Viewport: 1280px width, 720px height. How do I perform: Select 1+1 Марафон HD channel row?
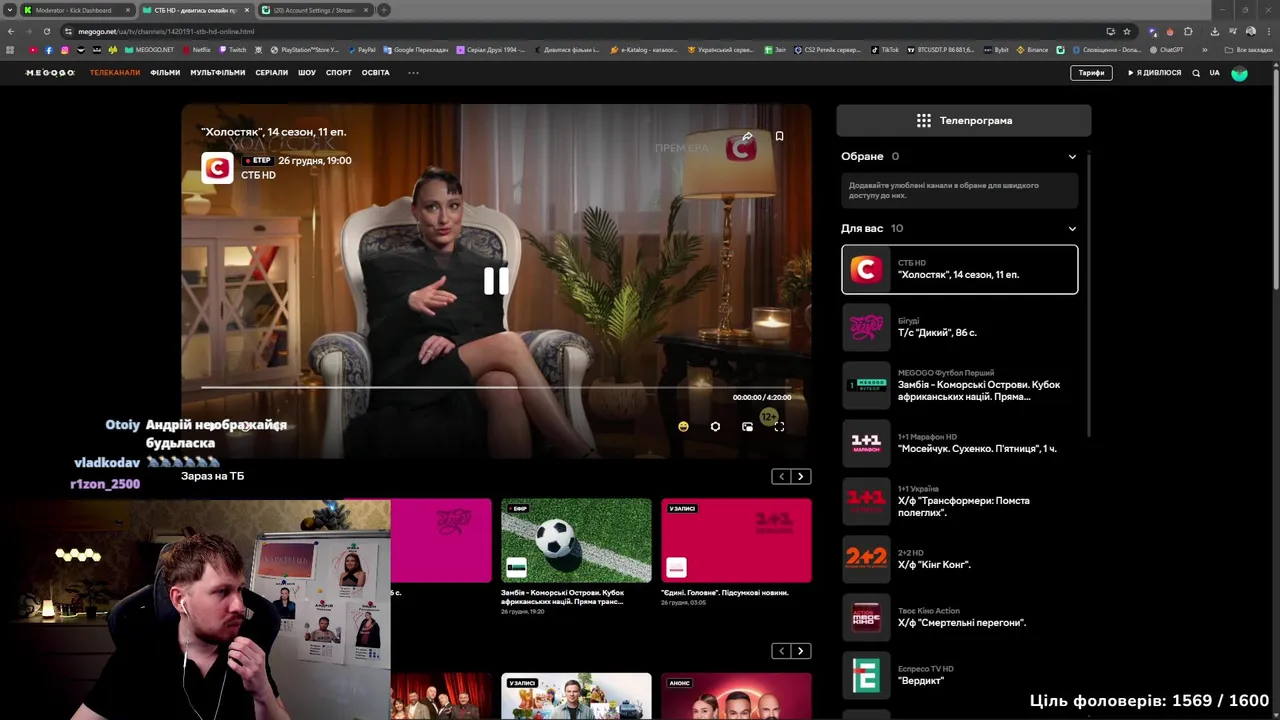pos(960,443)
